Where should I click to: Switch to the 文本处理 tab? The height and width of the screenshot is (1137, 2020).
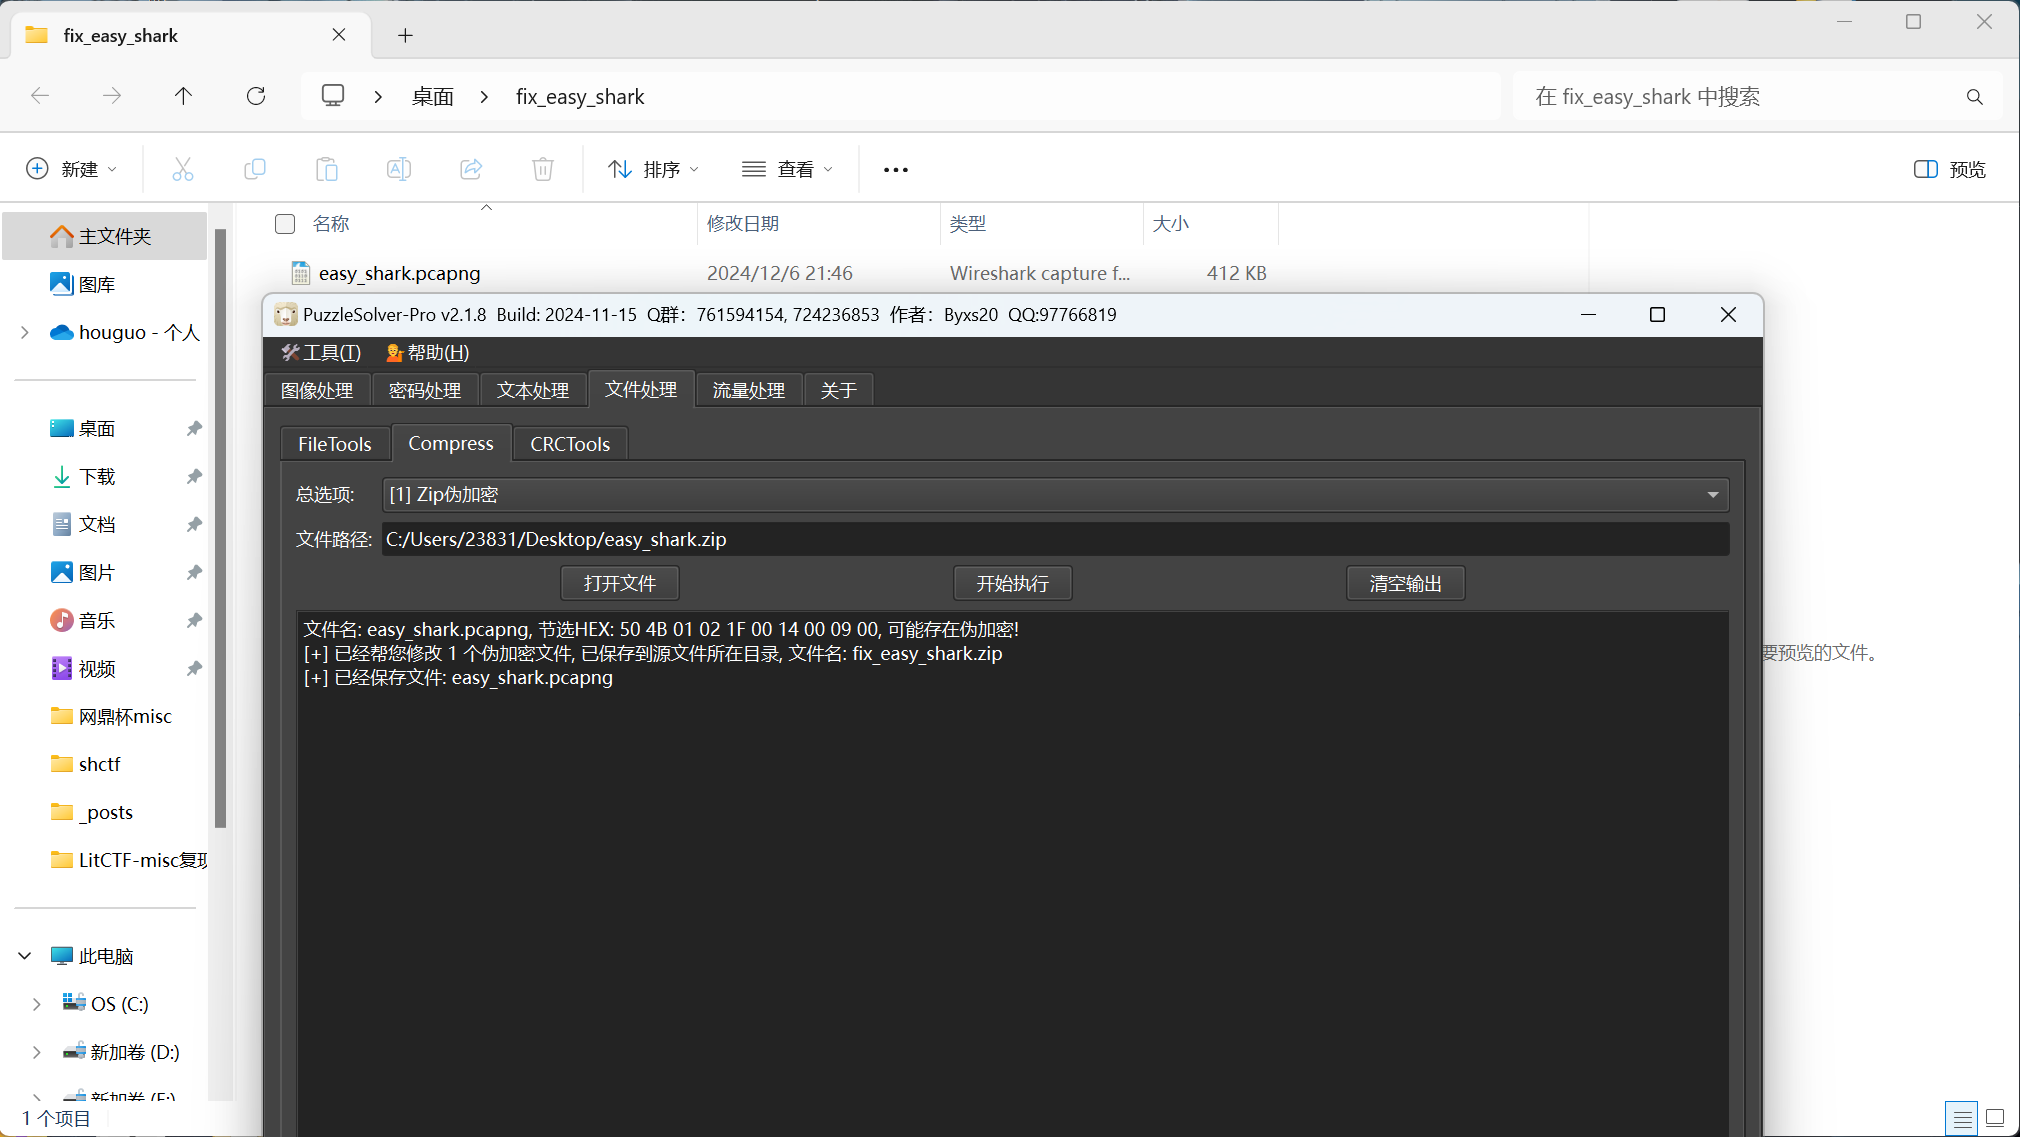[533, 390]
